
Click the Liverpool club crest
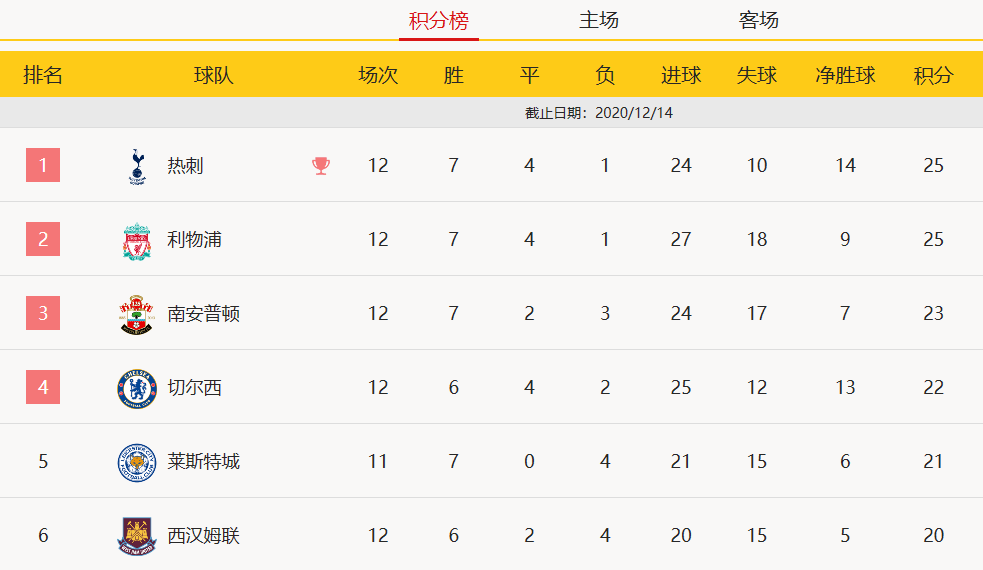[x=137, y=241]
